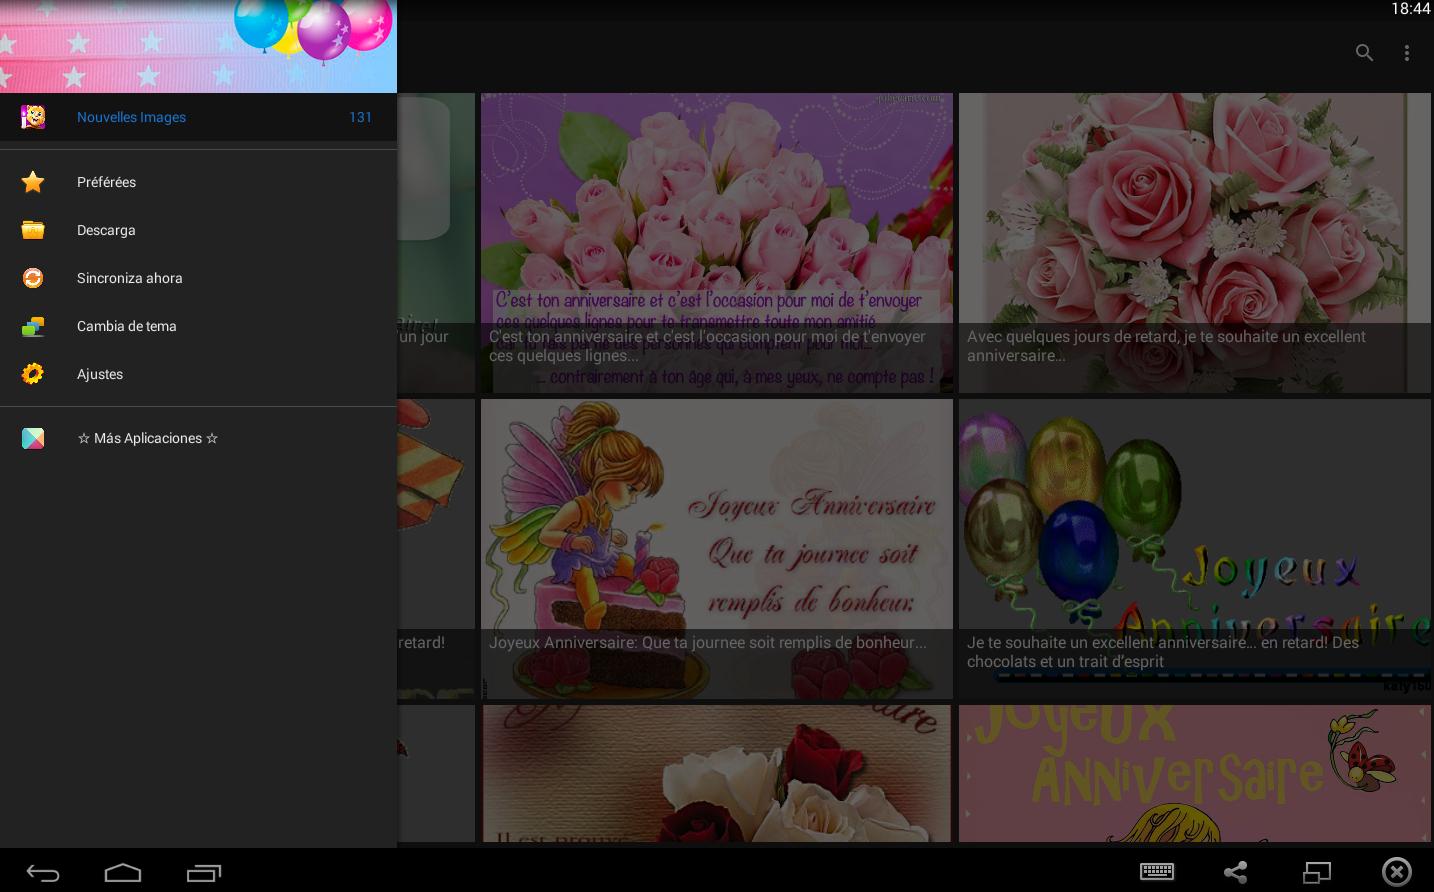This screenshot has height=892, width=1434.
Task: Click the Sincroniza ahora sync icon
Action: [x=33, y=278]
